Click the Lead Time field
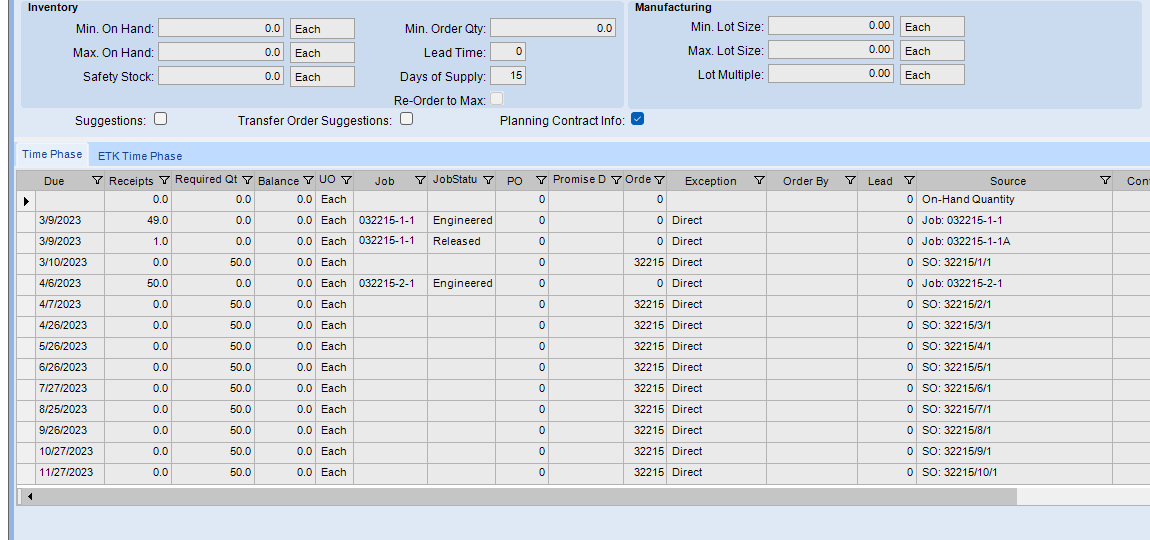 click(508, 51)
